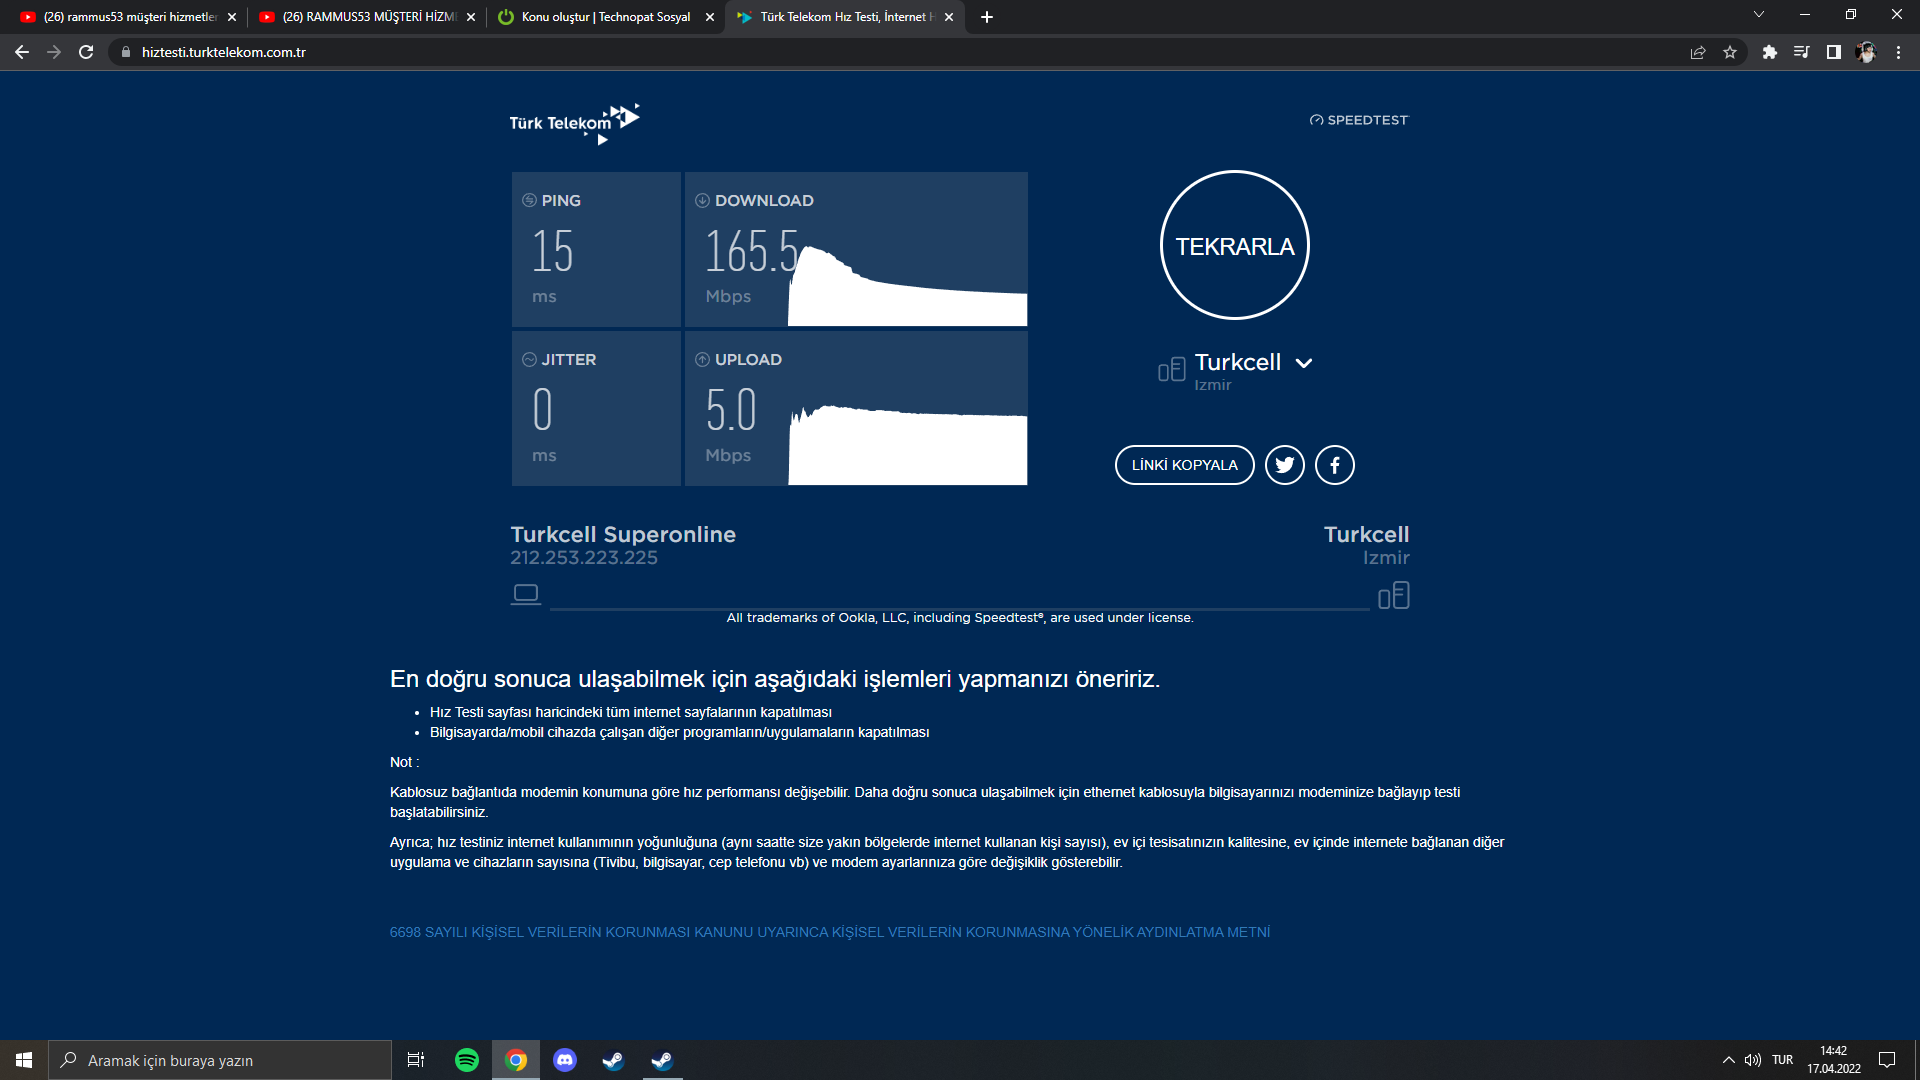Viewport: 1920px width, 1080px height.
Task: Open the KVKK aydınlatma metni link
Action: click(x=830, y=932)
